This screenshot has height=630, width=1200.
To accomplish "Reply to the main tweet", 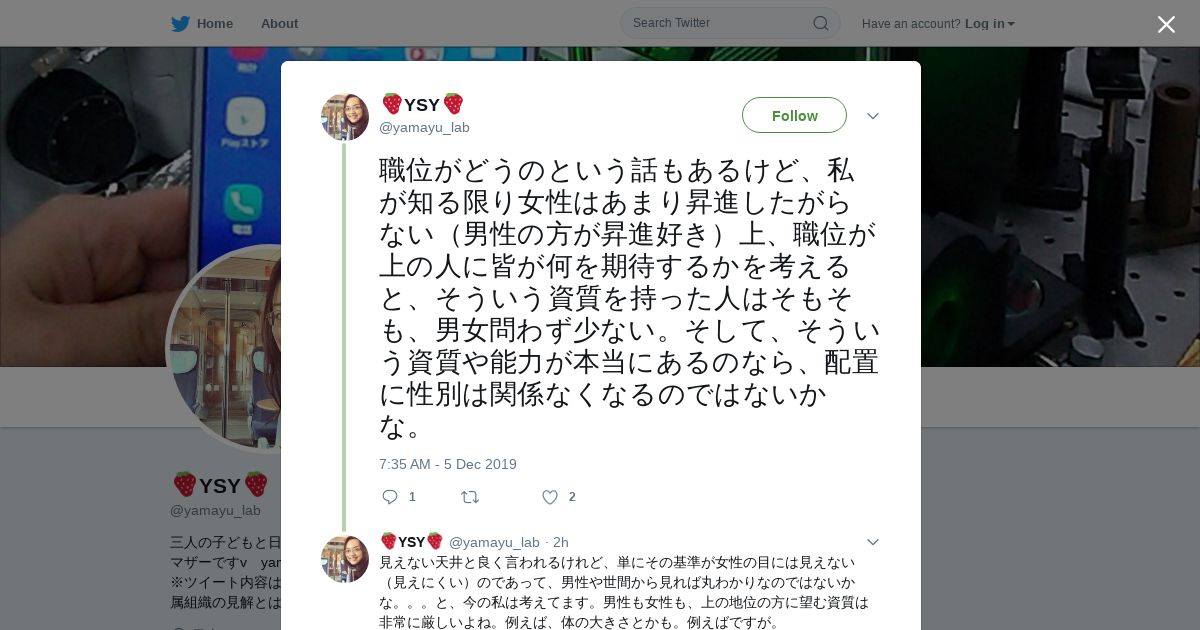I will (390, 497).
